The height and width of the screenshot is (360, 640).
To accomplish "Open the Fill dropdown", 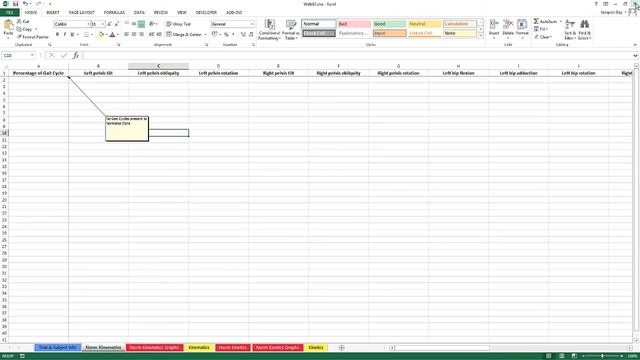I will pos(541,29).
